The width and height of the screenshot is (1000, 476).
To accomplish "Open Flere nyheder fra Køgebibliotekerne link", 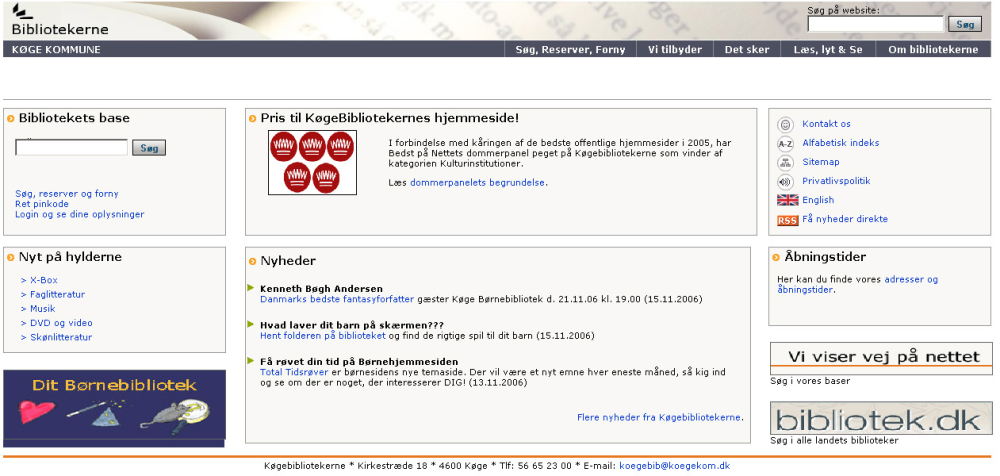I will [x=659, y=418].
